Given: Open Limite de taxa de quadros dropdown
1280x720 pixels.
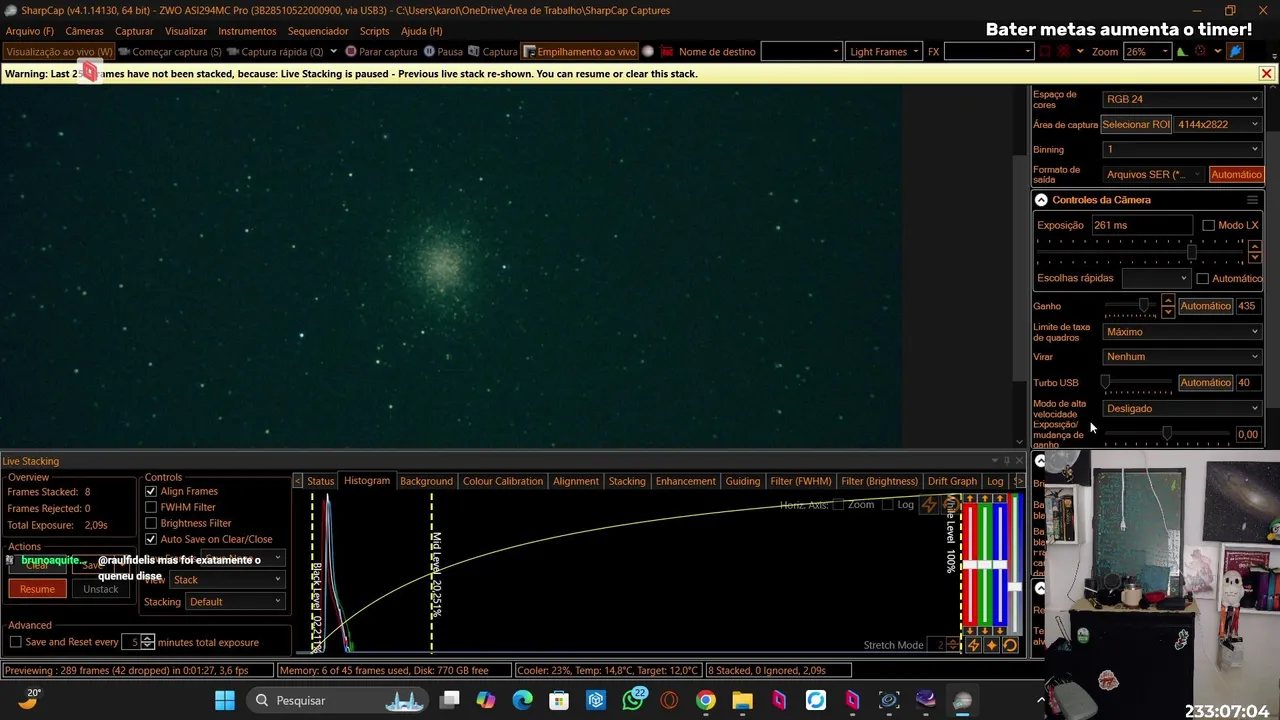Looking at the screenshot, I should (1182, 332).
